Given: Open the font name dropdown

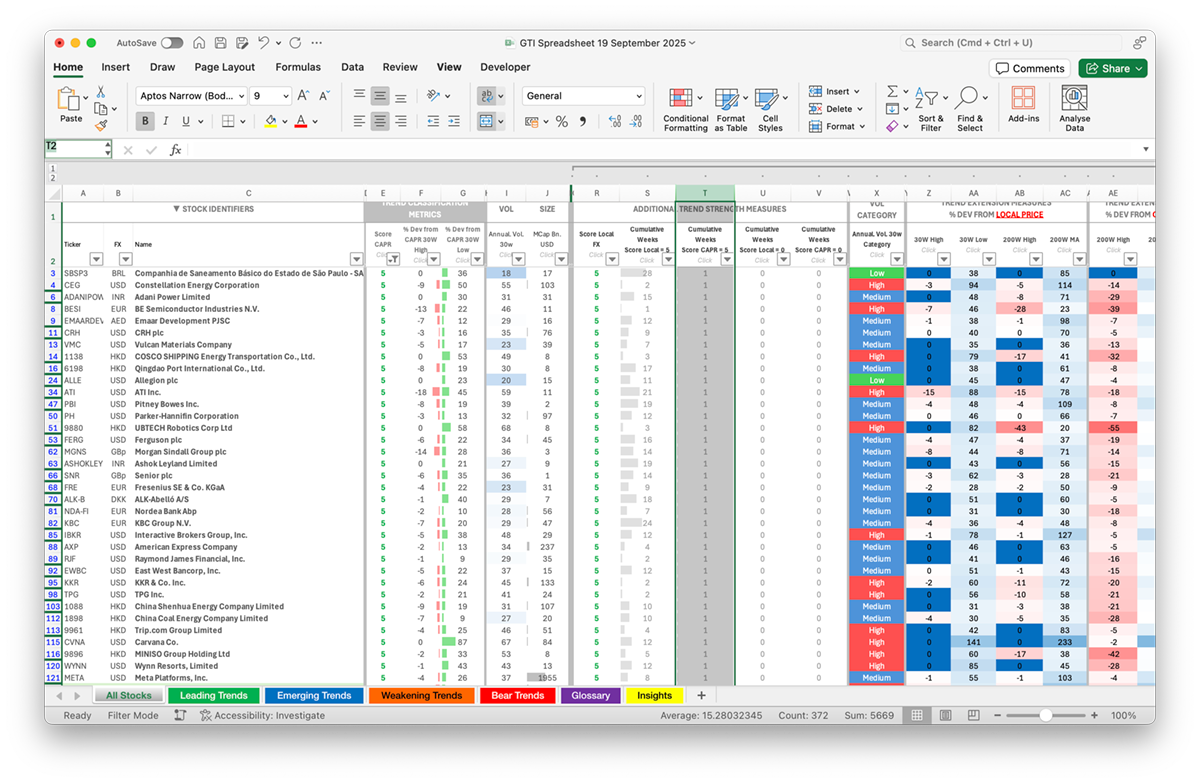Looking at the screenshot, I should 240,96.
